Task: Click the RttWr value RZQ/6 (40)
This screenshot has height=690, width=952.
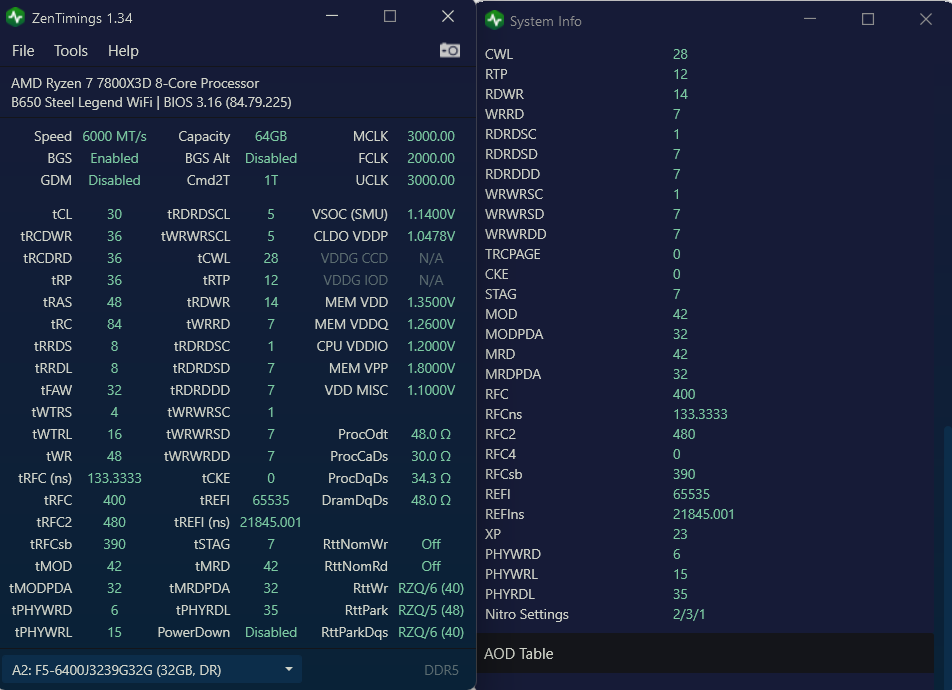Action: (430, 588)
